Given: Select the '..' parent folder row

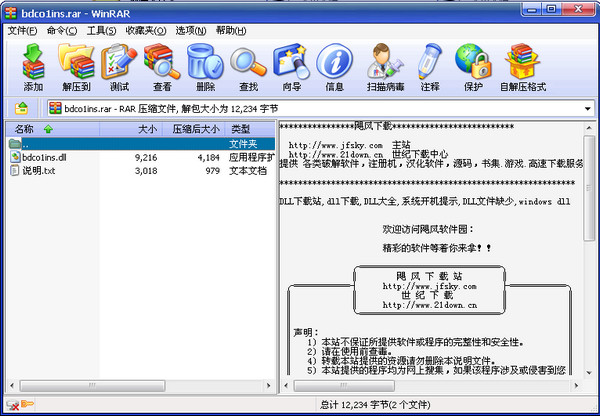Looking at the screenshot, I should click(x=141, y=144).
